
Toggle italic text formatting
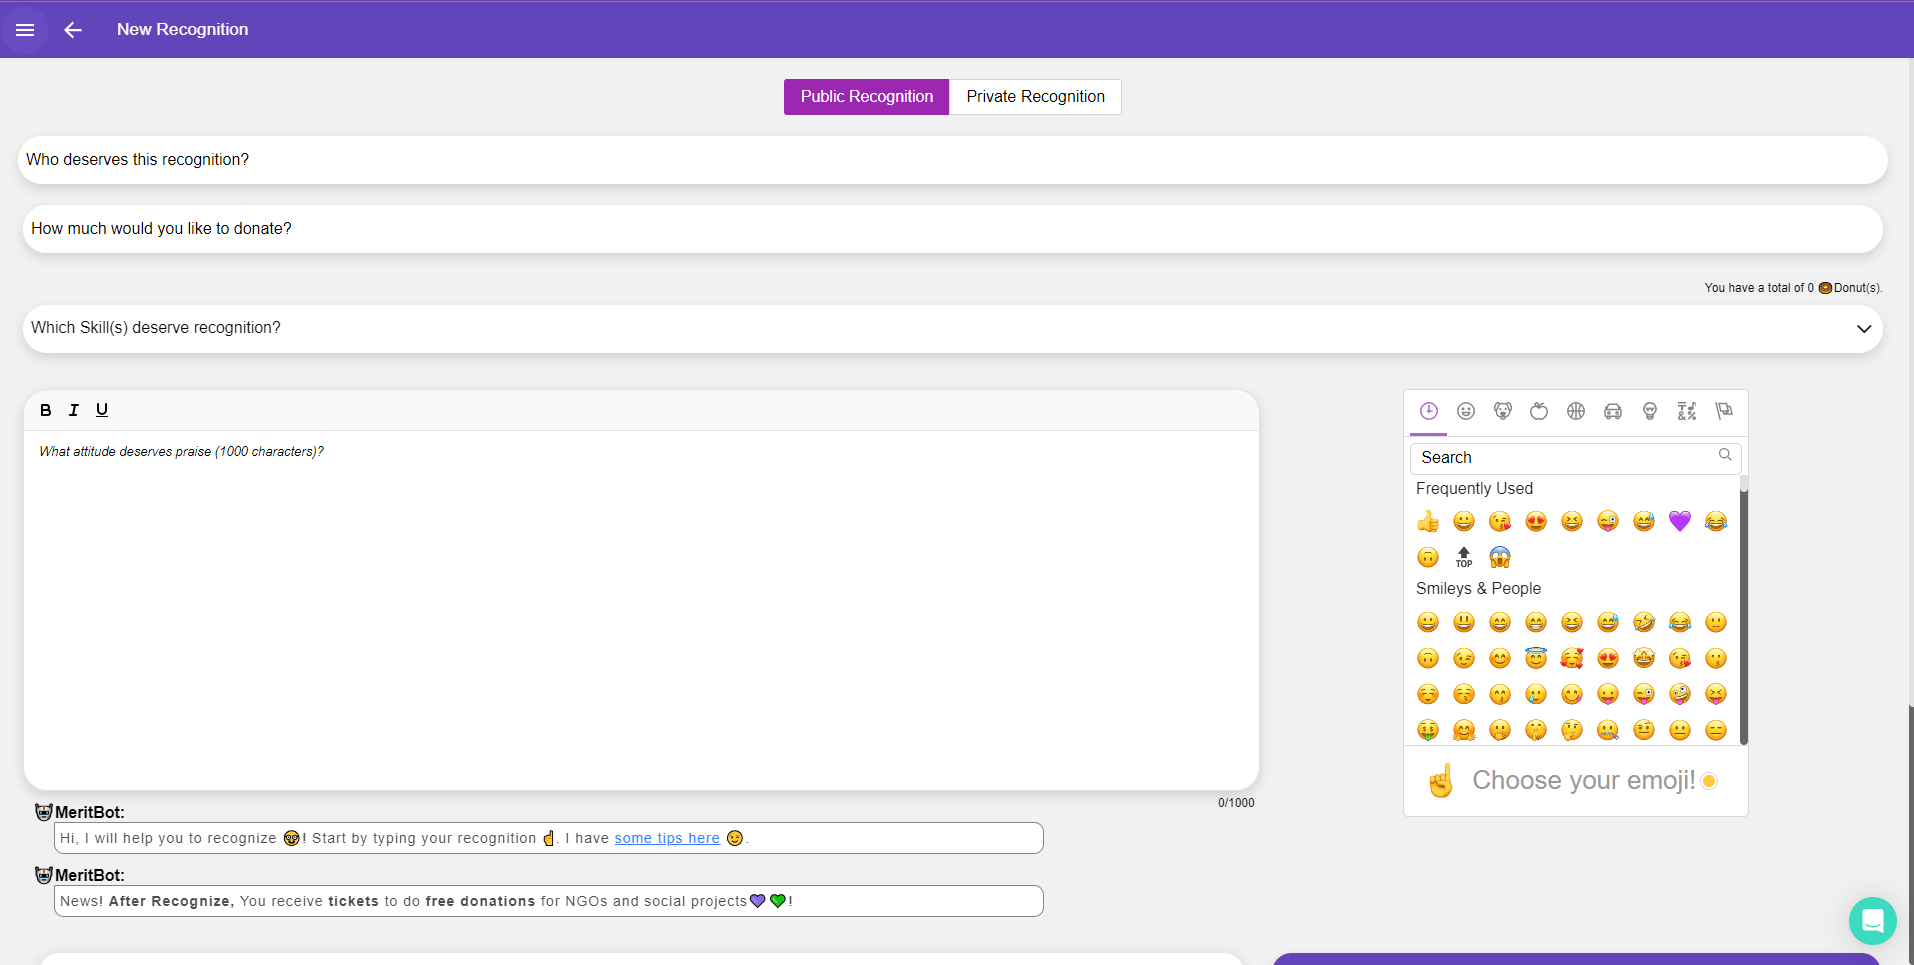pyautogui.click(x=74, y=410)
